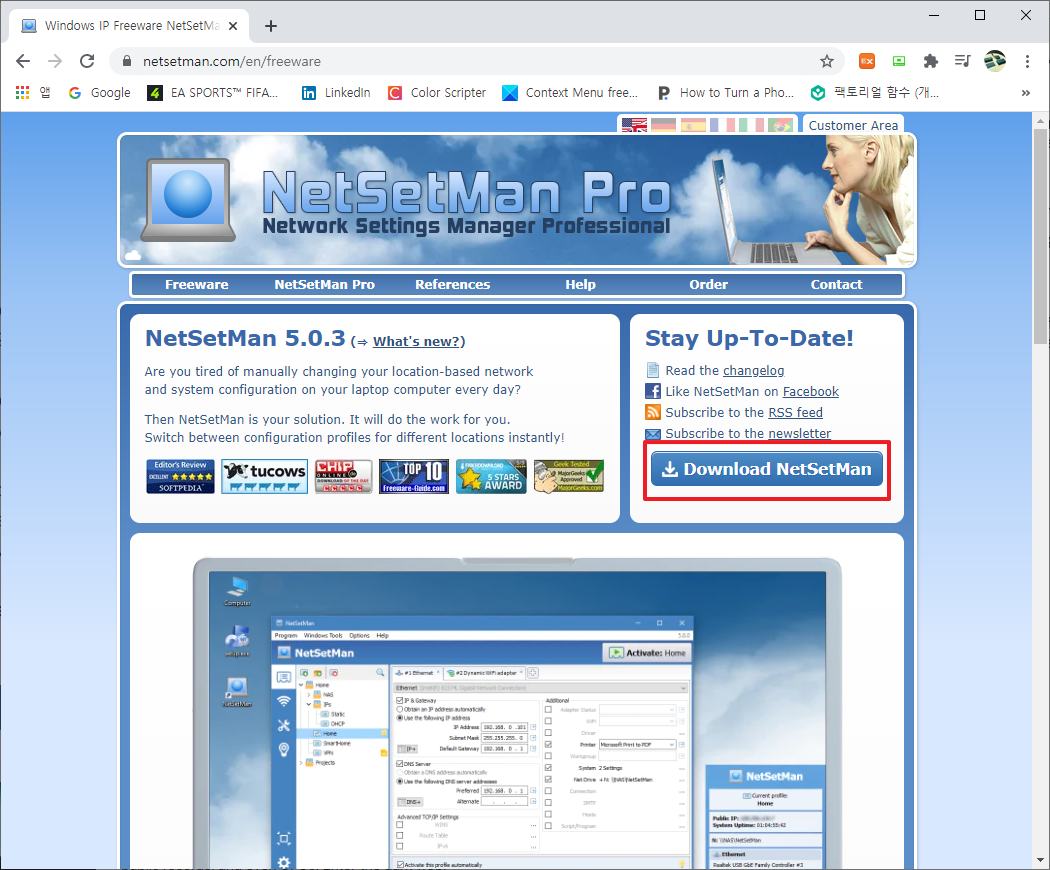Switch site language to Italian flag

(751, 125)
